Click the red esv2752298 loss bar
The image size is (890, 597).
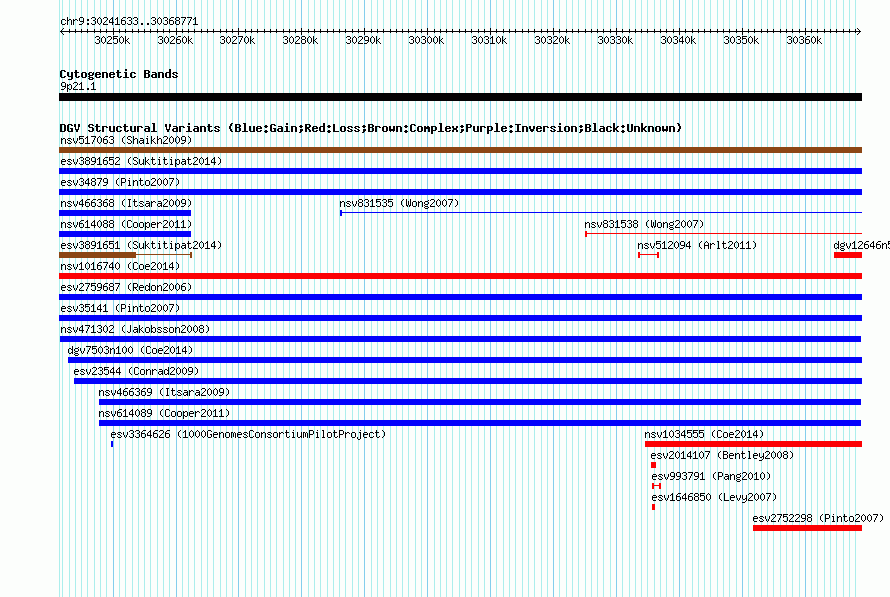(x=808, y=528)
